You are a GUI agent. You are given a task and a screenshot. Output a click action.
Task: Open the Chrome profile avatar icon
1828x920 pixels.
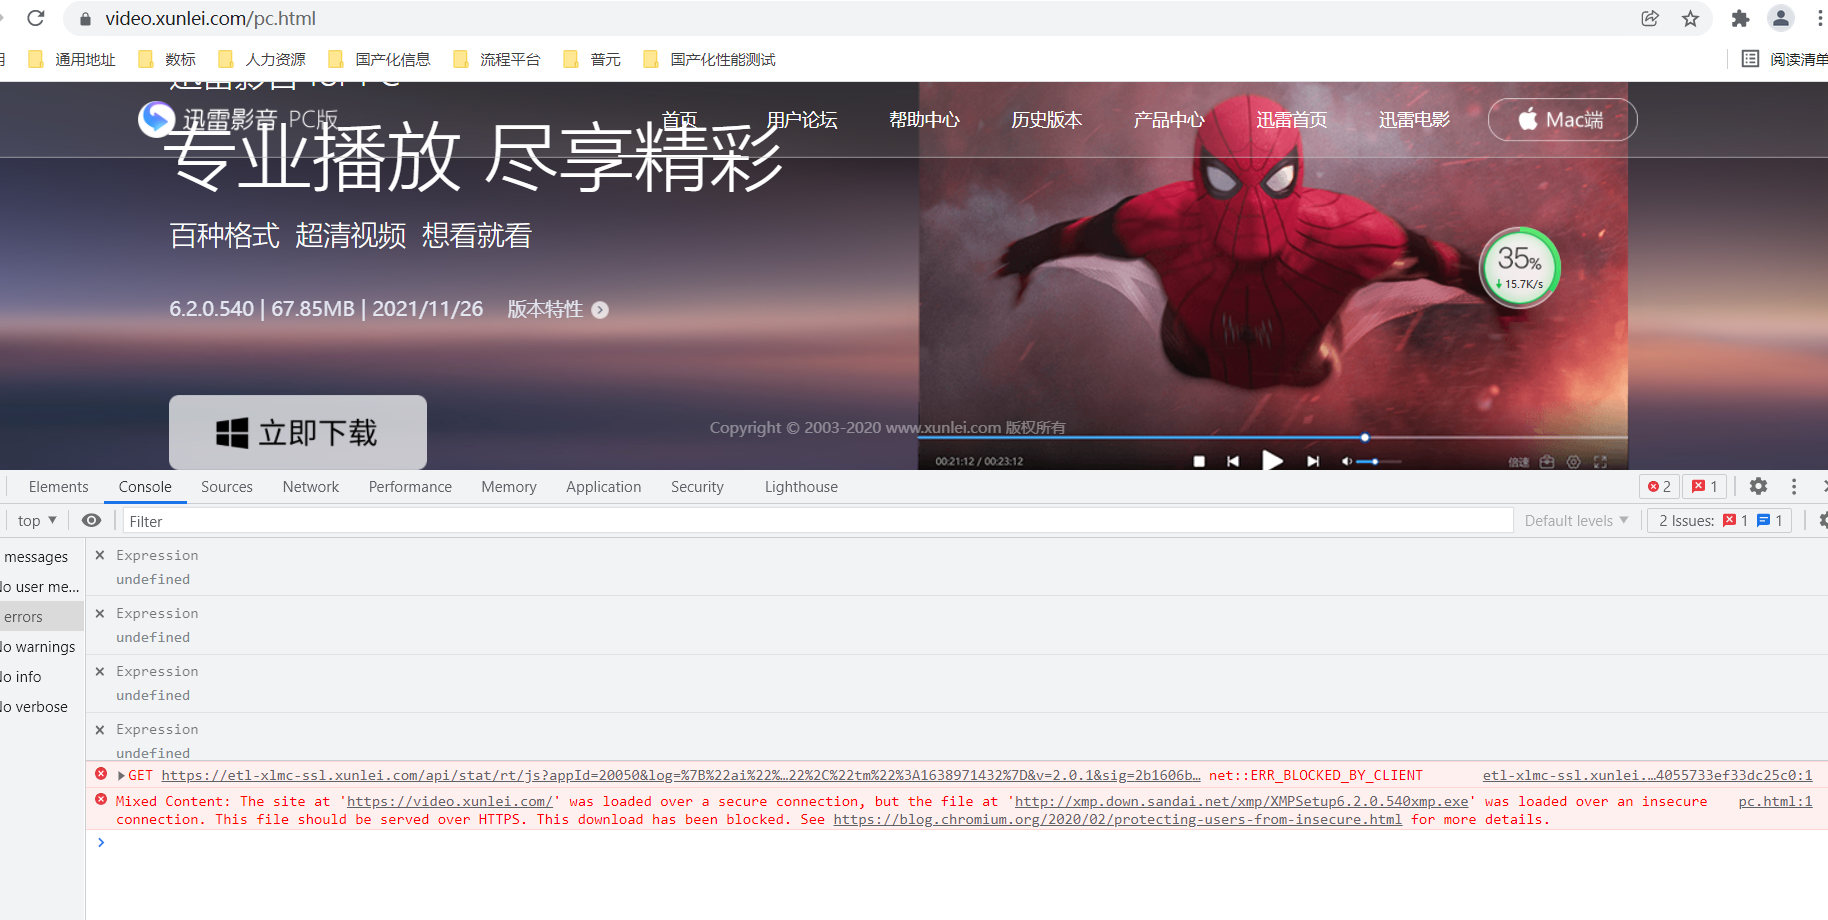point(1781,18)
